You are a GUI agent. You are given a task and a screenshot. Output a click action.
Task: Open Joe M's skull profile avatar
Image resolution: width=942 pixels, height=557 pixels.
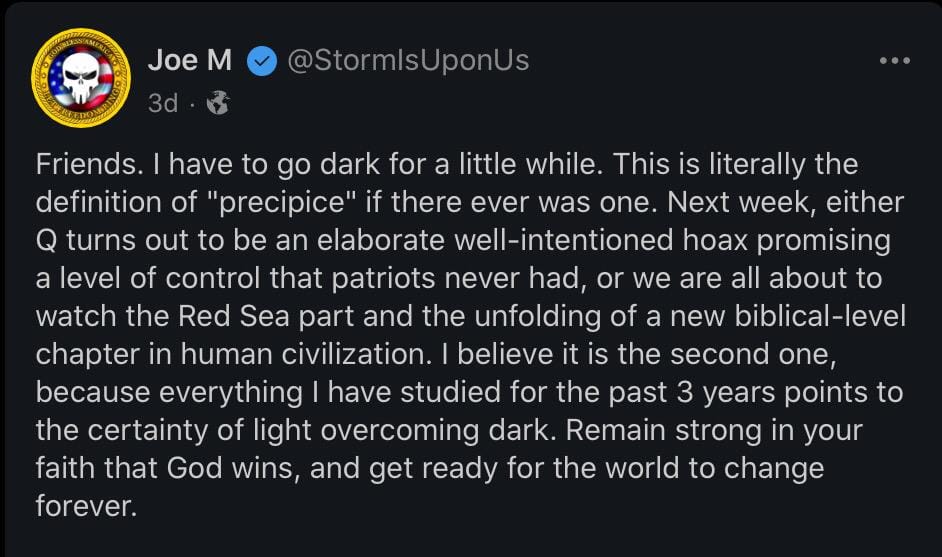[81, 77]
